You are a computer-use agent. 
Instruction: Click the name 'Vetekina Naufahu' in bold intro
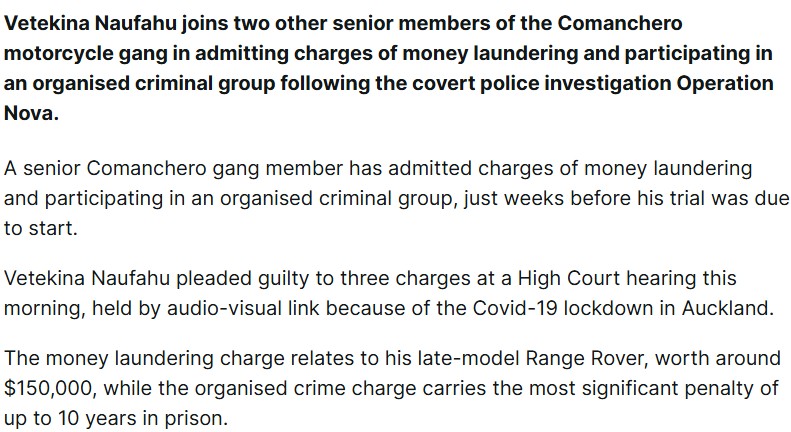tap(90, 23)
